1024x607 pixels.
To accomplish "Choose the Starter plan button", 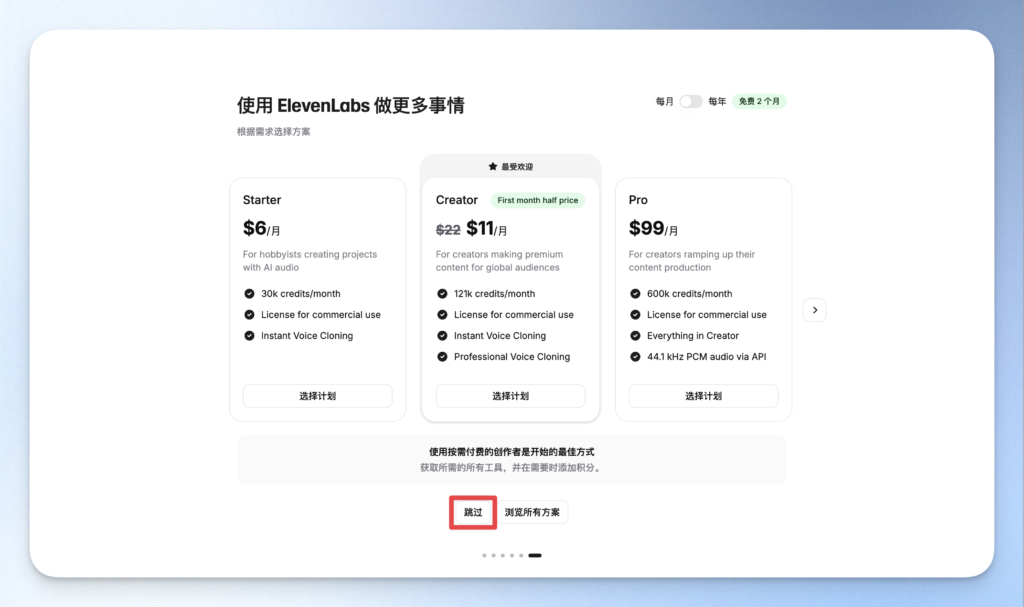I will 317,396.
